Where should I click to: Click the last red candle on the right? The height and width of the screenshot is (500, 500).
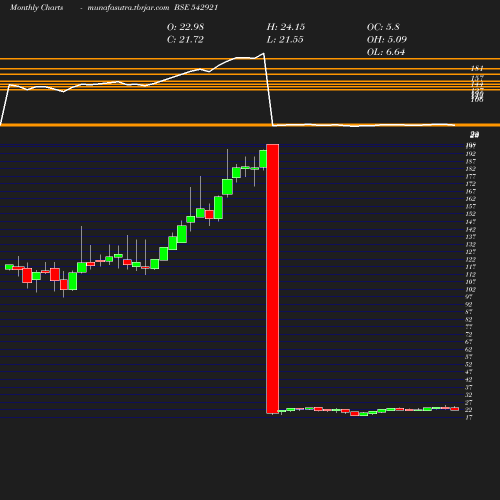pos(455,409)
